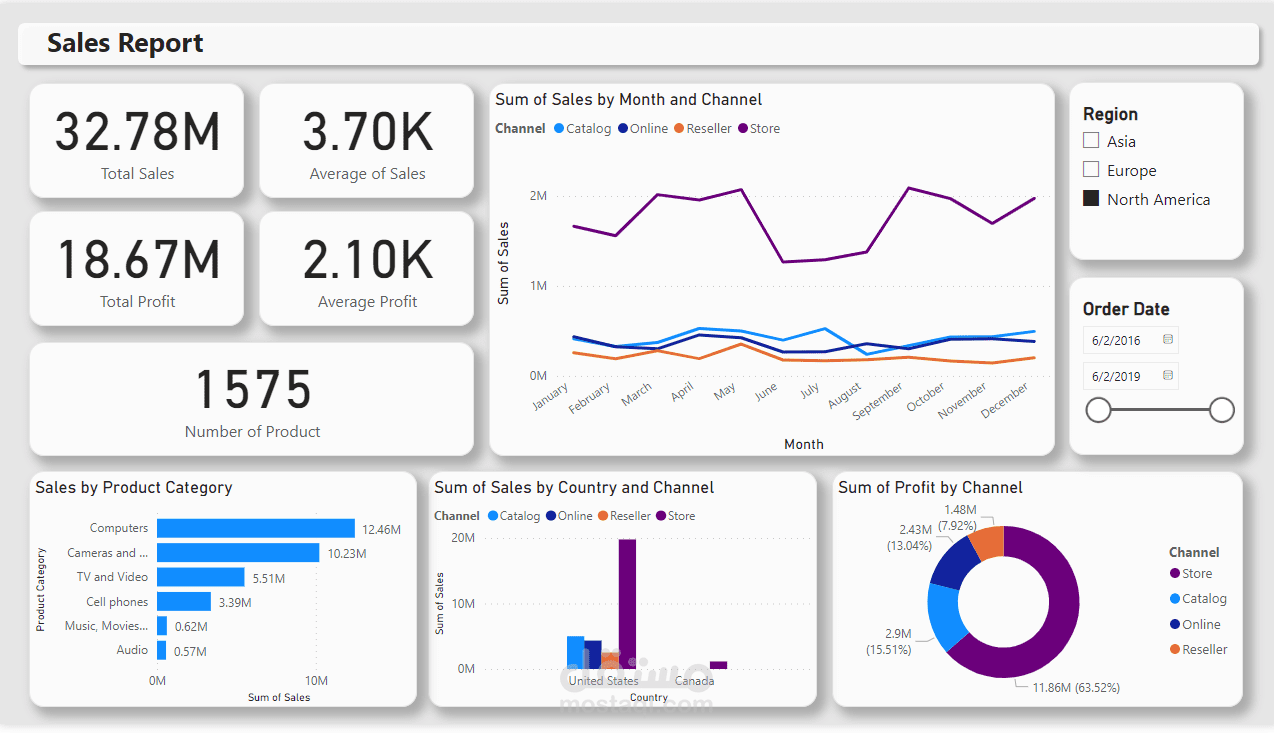
Task: Select the Computers bar in product category chart
Action: click(255, 527)
